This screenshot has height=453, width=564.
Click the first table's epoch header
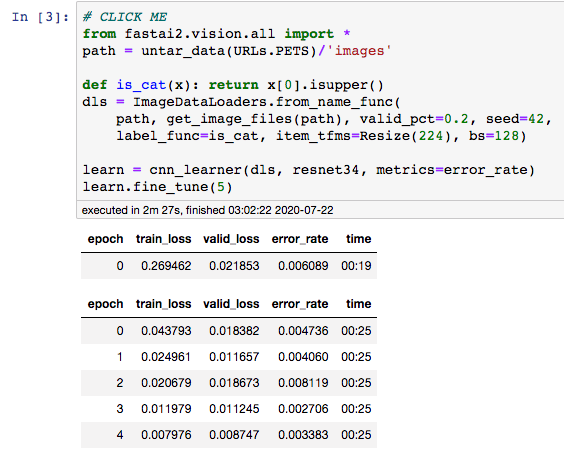coord(105,239)
